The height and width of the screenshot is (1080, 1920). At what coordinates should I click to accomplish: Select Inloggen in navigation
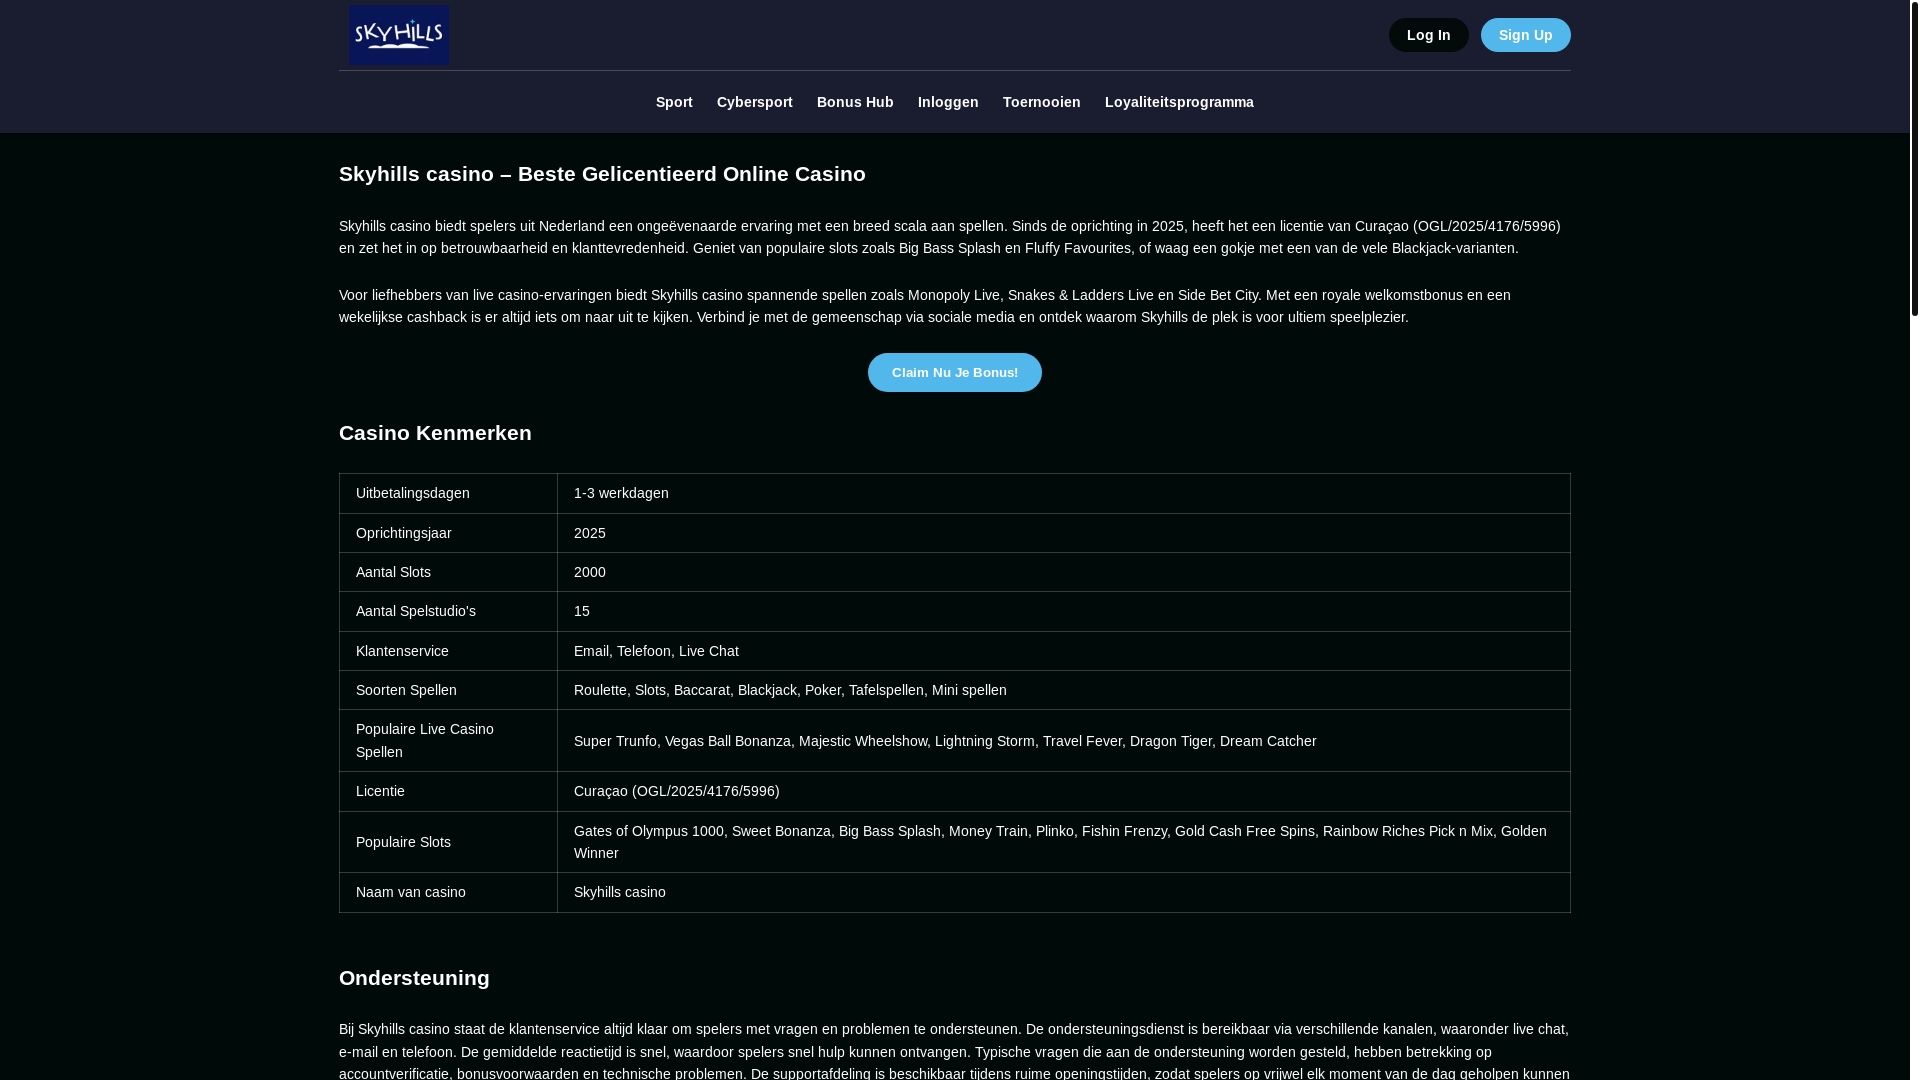pyautogui.click(x=948, y=102)
